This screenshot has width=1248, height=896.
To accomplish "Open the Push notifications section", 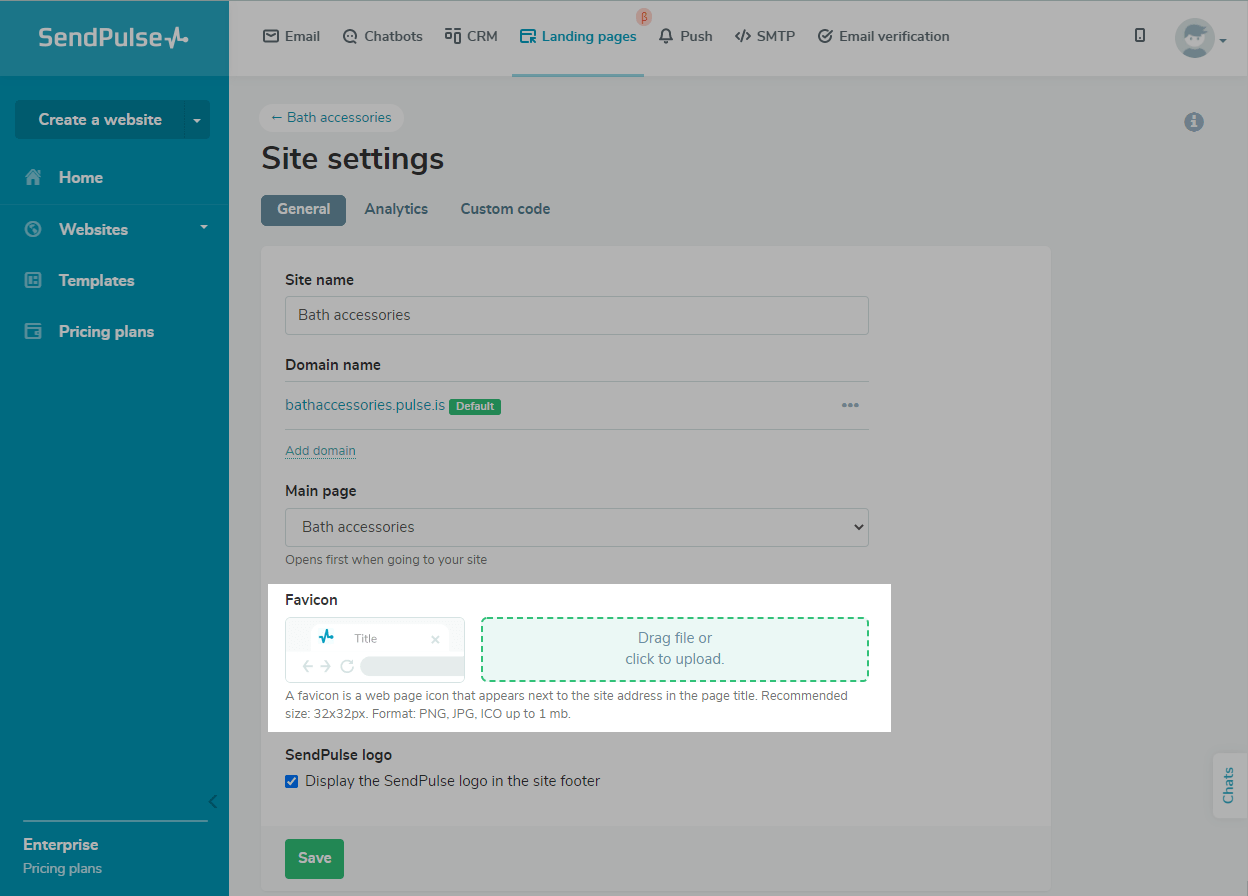I will point(685,36).
